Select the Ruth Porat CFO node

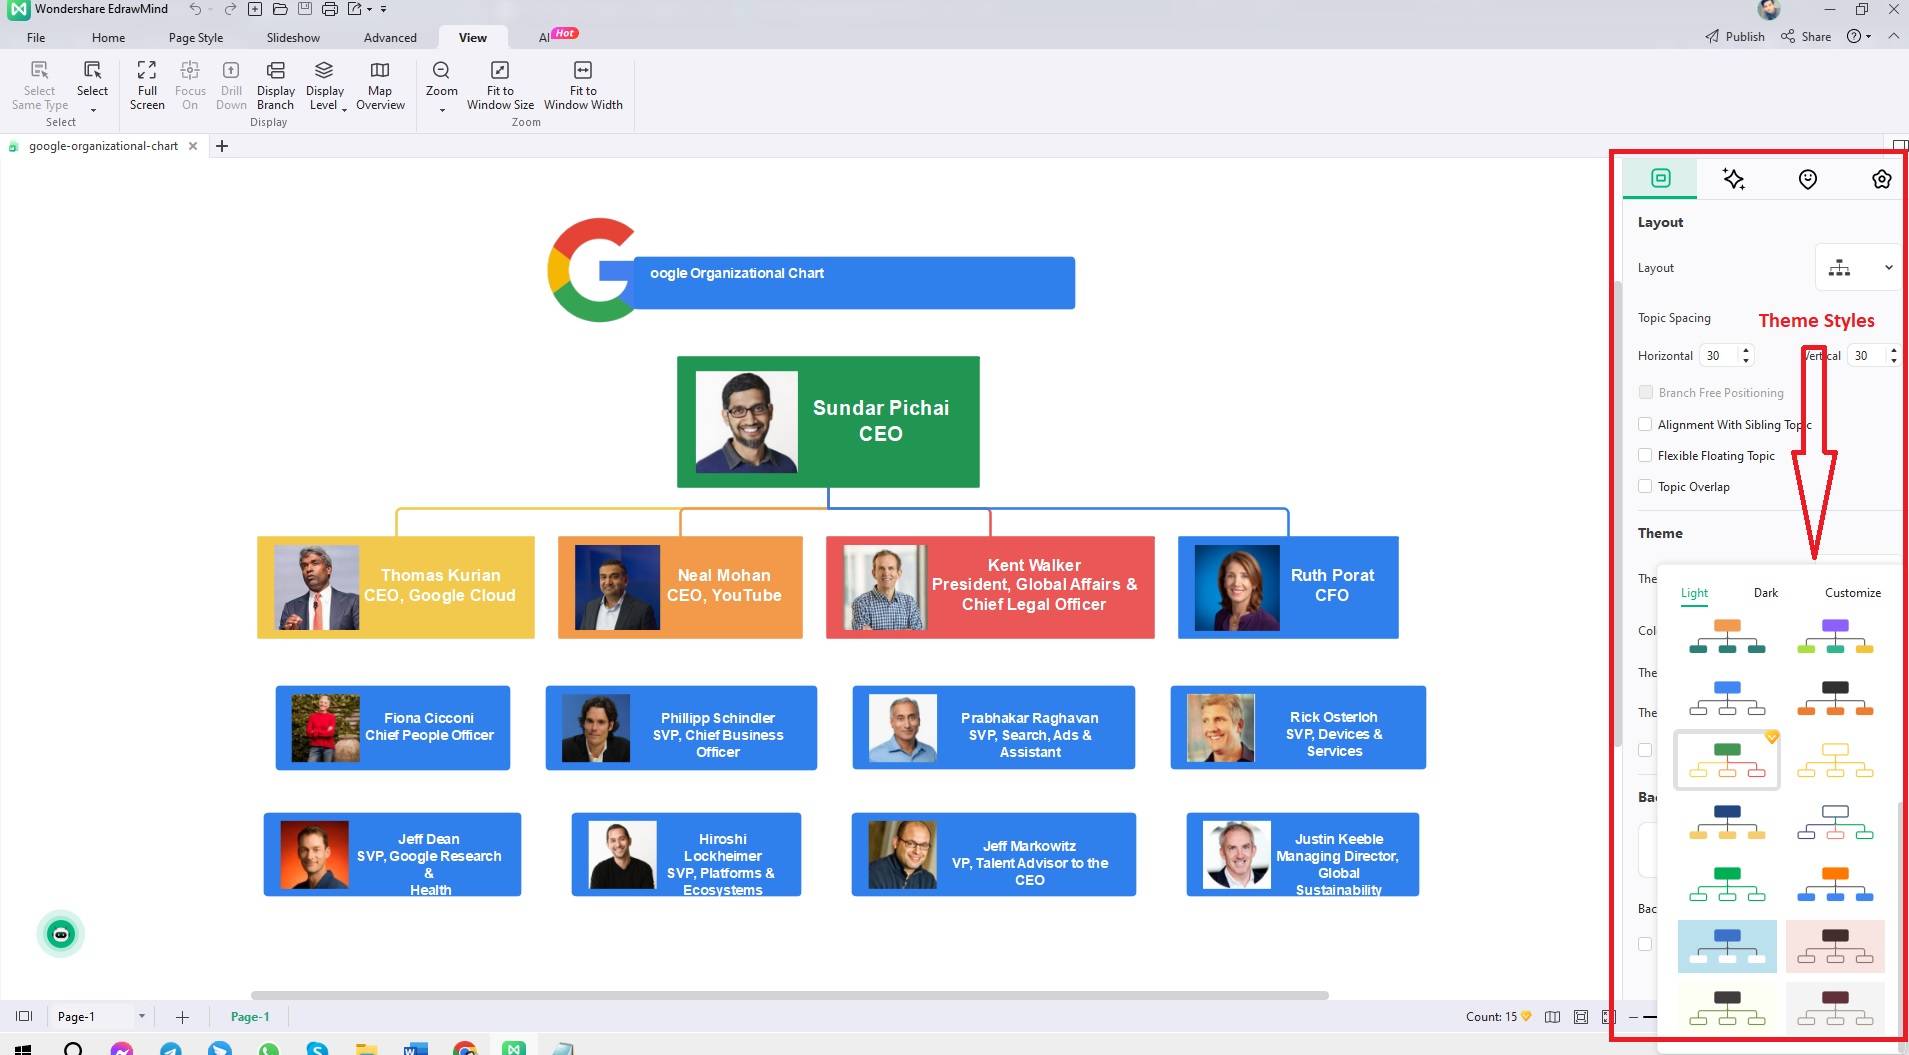pos(1288,587)
